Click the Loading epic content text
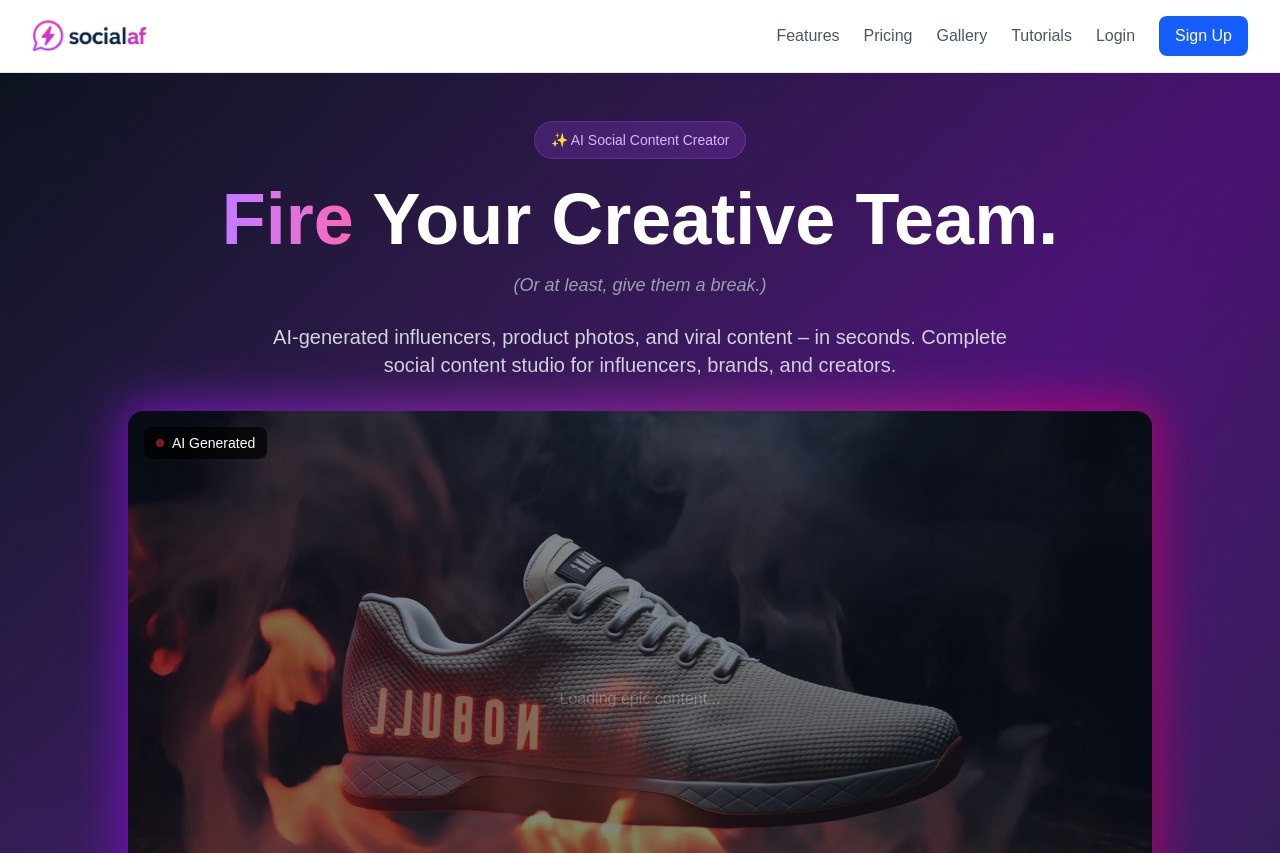This screenshot has width=1280, height=853. click(640, 698)
